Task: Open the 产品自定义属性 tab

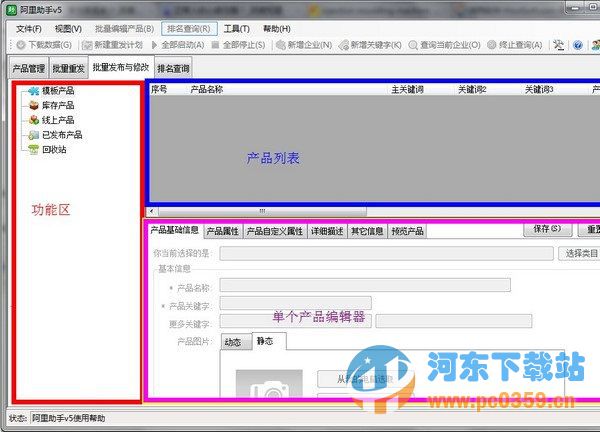Action: point(275,231)
